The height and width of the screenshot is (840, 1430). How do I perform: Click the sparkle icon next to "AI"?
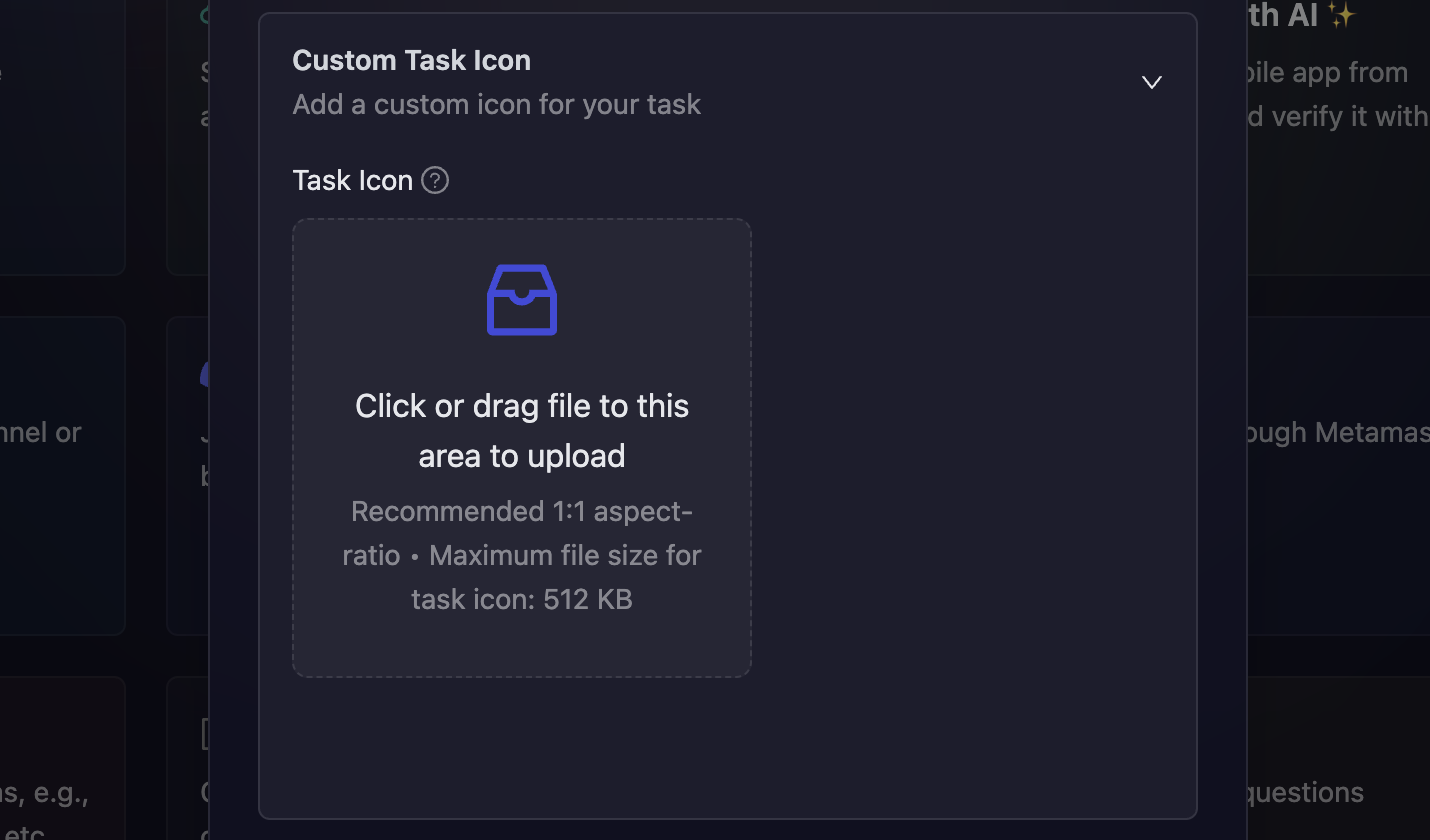point(1342,15)
